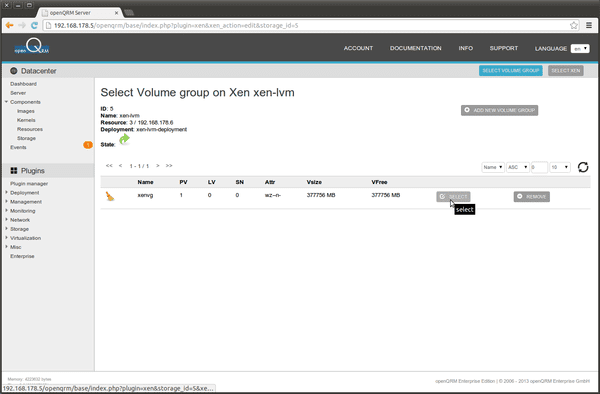
Task: Click the openQRM logo
Action: (32, 47)
